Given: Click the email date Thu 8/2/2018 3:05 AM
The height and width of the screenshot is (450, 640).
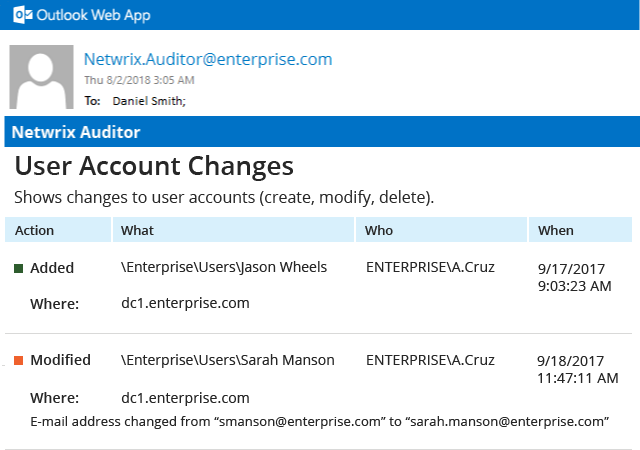Looking at the screenshot, I should pyautogui.click(x=139, y=80).
